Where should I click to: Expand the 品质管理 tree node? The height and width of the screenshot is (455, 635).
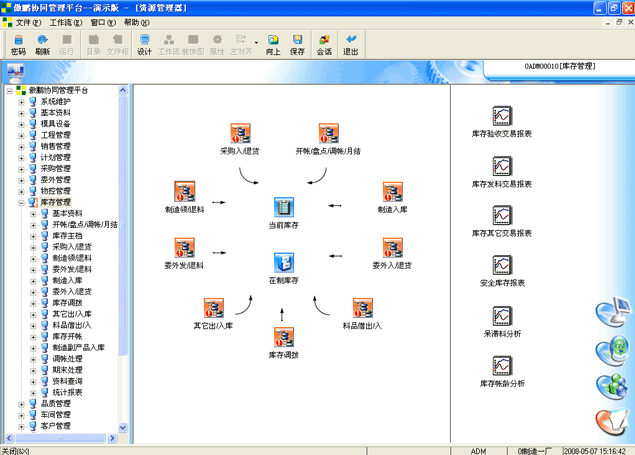[x=21, y=403]
